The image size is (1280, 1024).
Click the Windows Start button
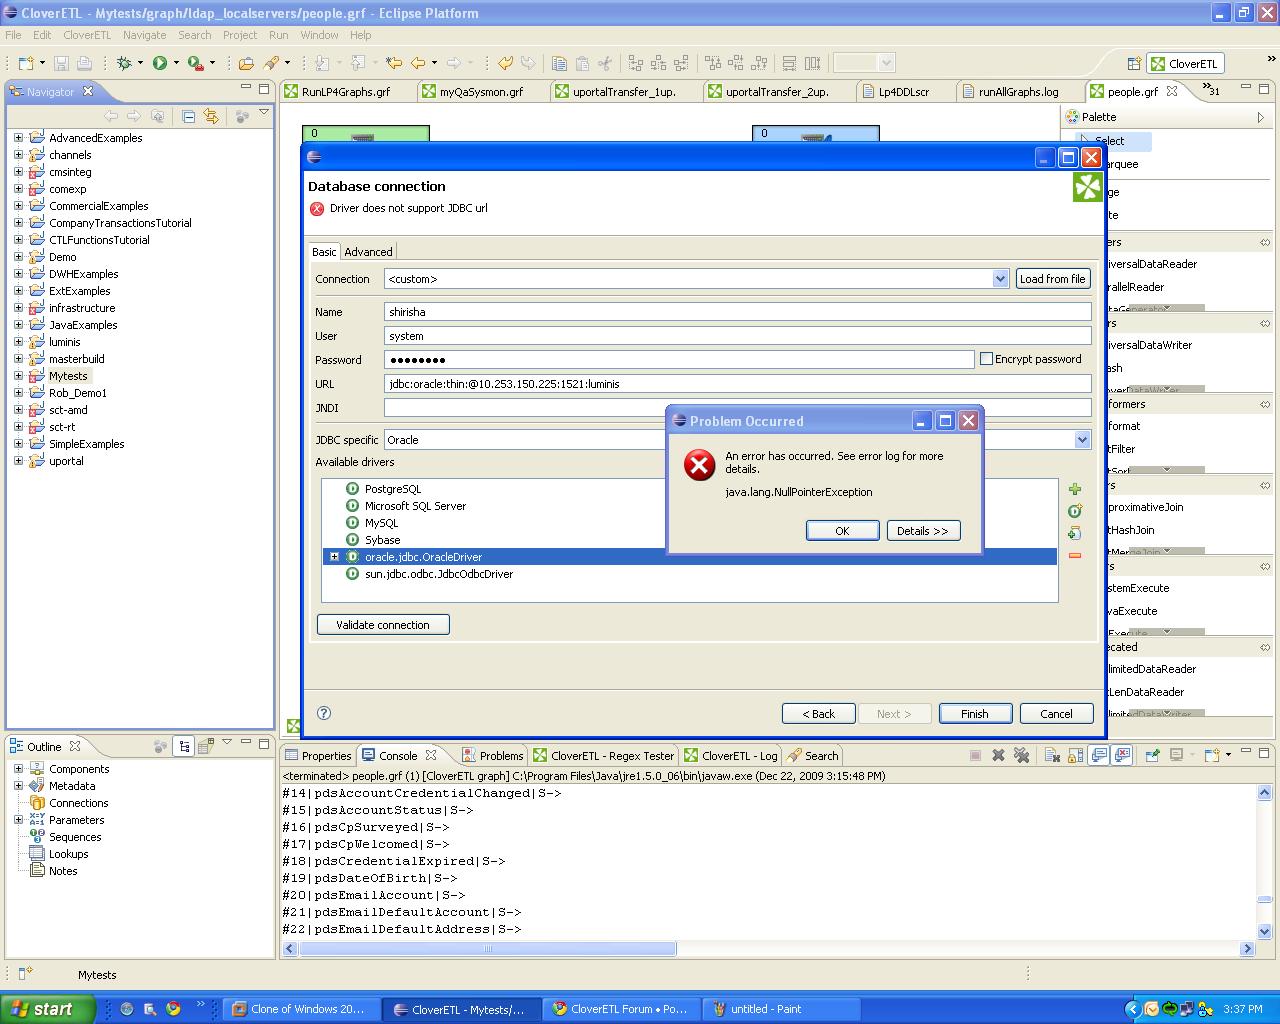click(x=47, y=1009)
